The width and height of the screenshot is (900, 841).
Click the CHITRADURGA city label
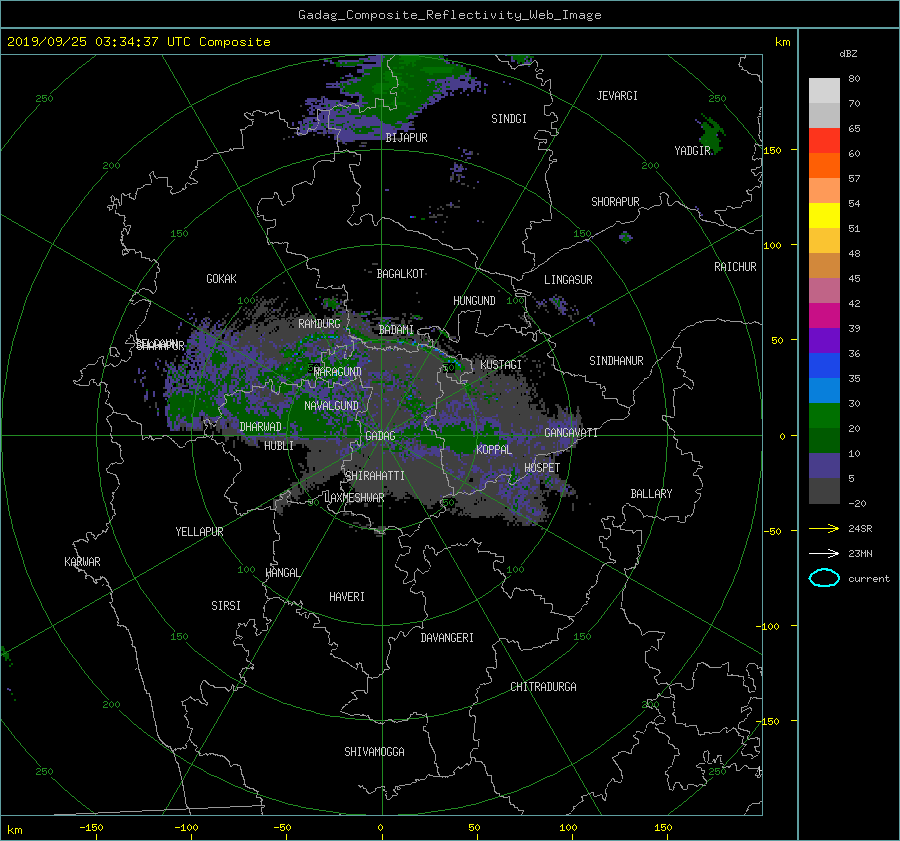543,687
